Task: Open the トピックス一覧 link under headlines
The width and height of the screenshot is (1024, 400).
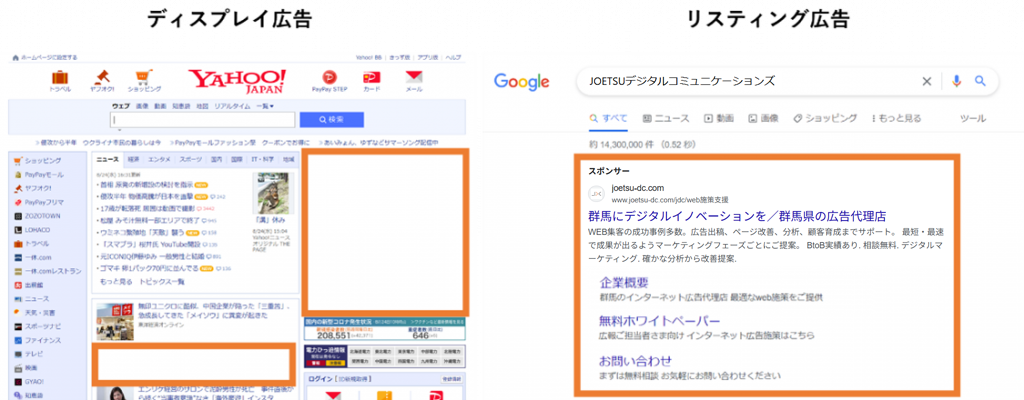Action: tap(162, 282)
